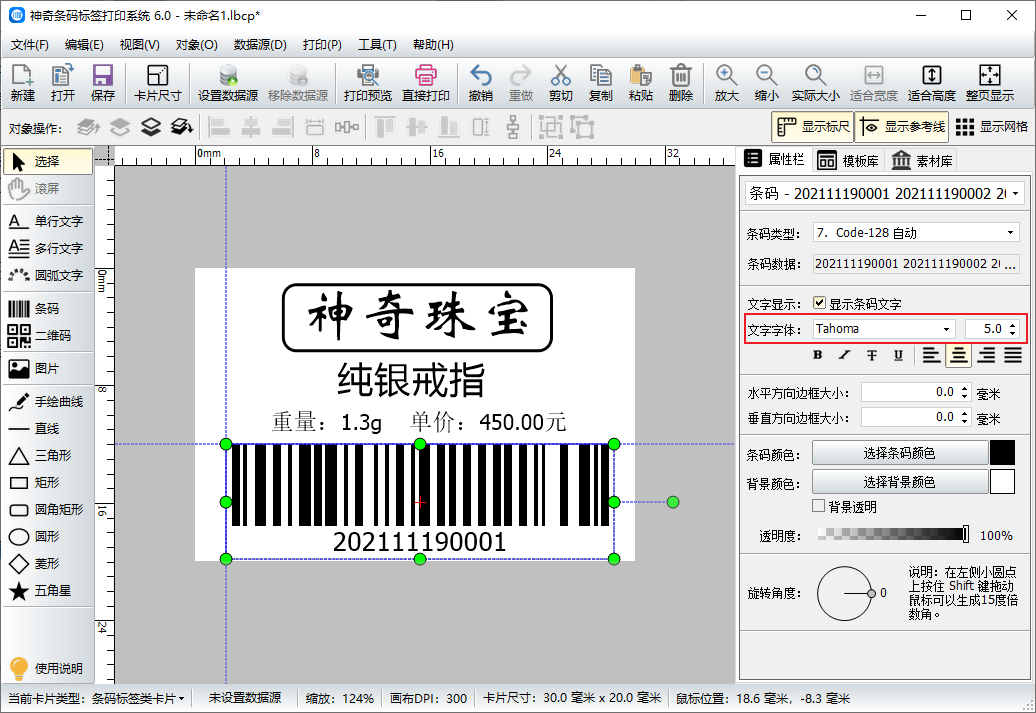Zoom out with the 缩小 icon
Viewport: 1036px width, 713px height.
tap(766, 83)
